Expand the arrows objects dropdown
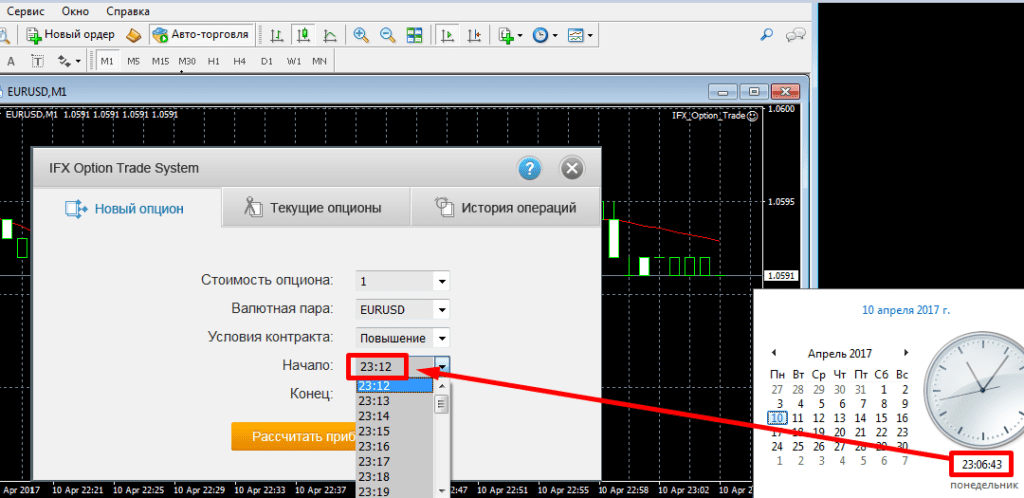 click(x=78, y=62)
